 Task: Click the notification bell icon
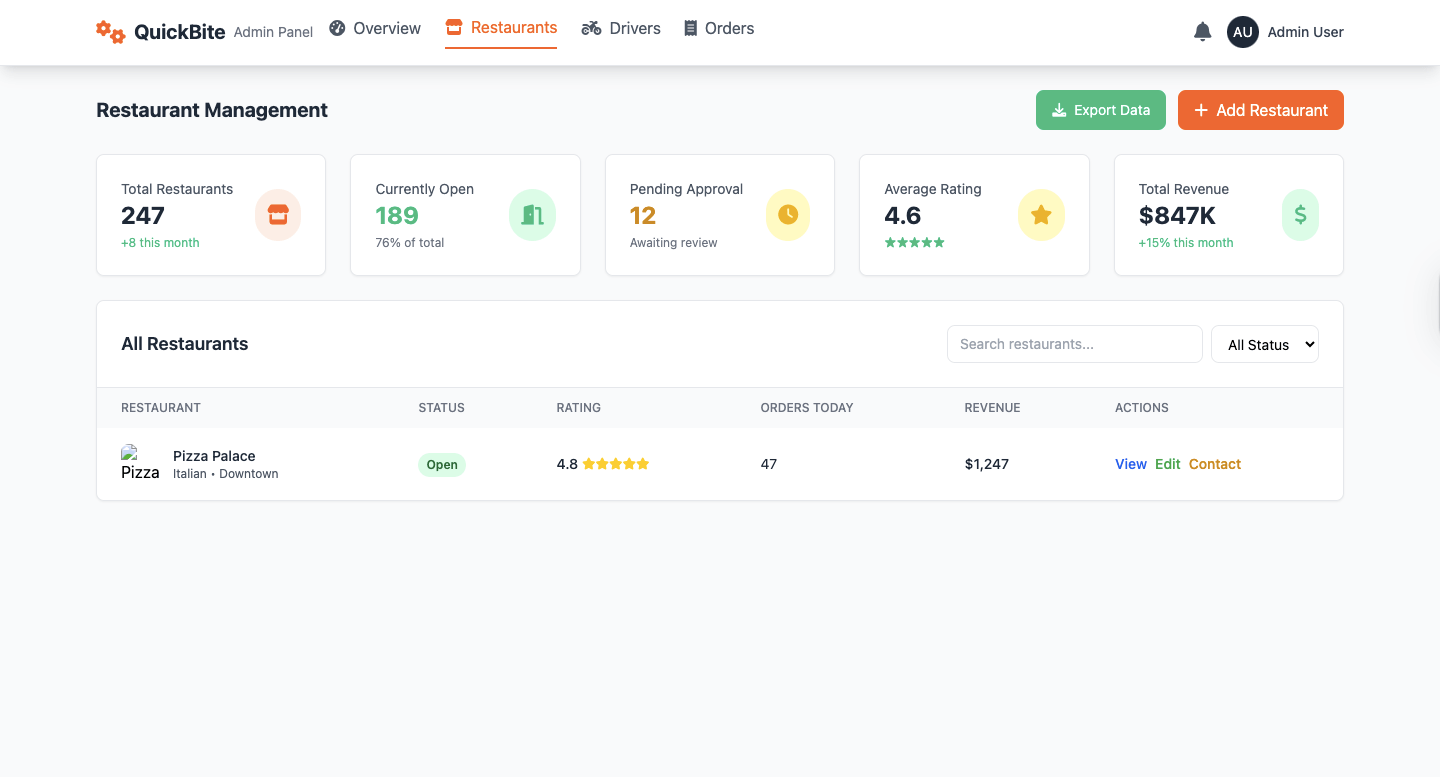click(x=1202, y=32)
